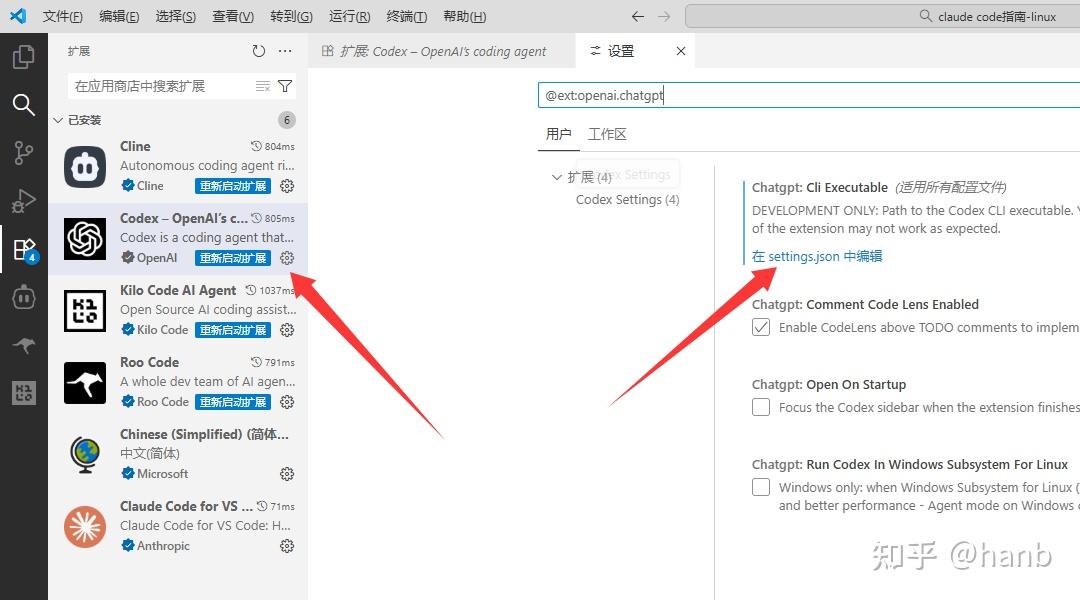The height and width of the screenshot is (600, 1080).
Task: Click Microsoft publisher name
Action: click(163, 474)
